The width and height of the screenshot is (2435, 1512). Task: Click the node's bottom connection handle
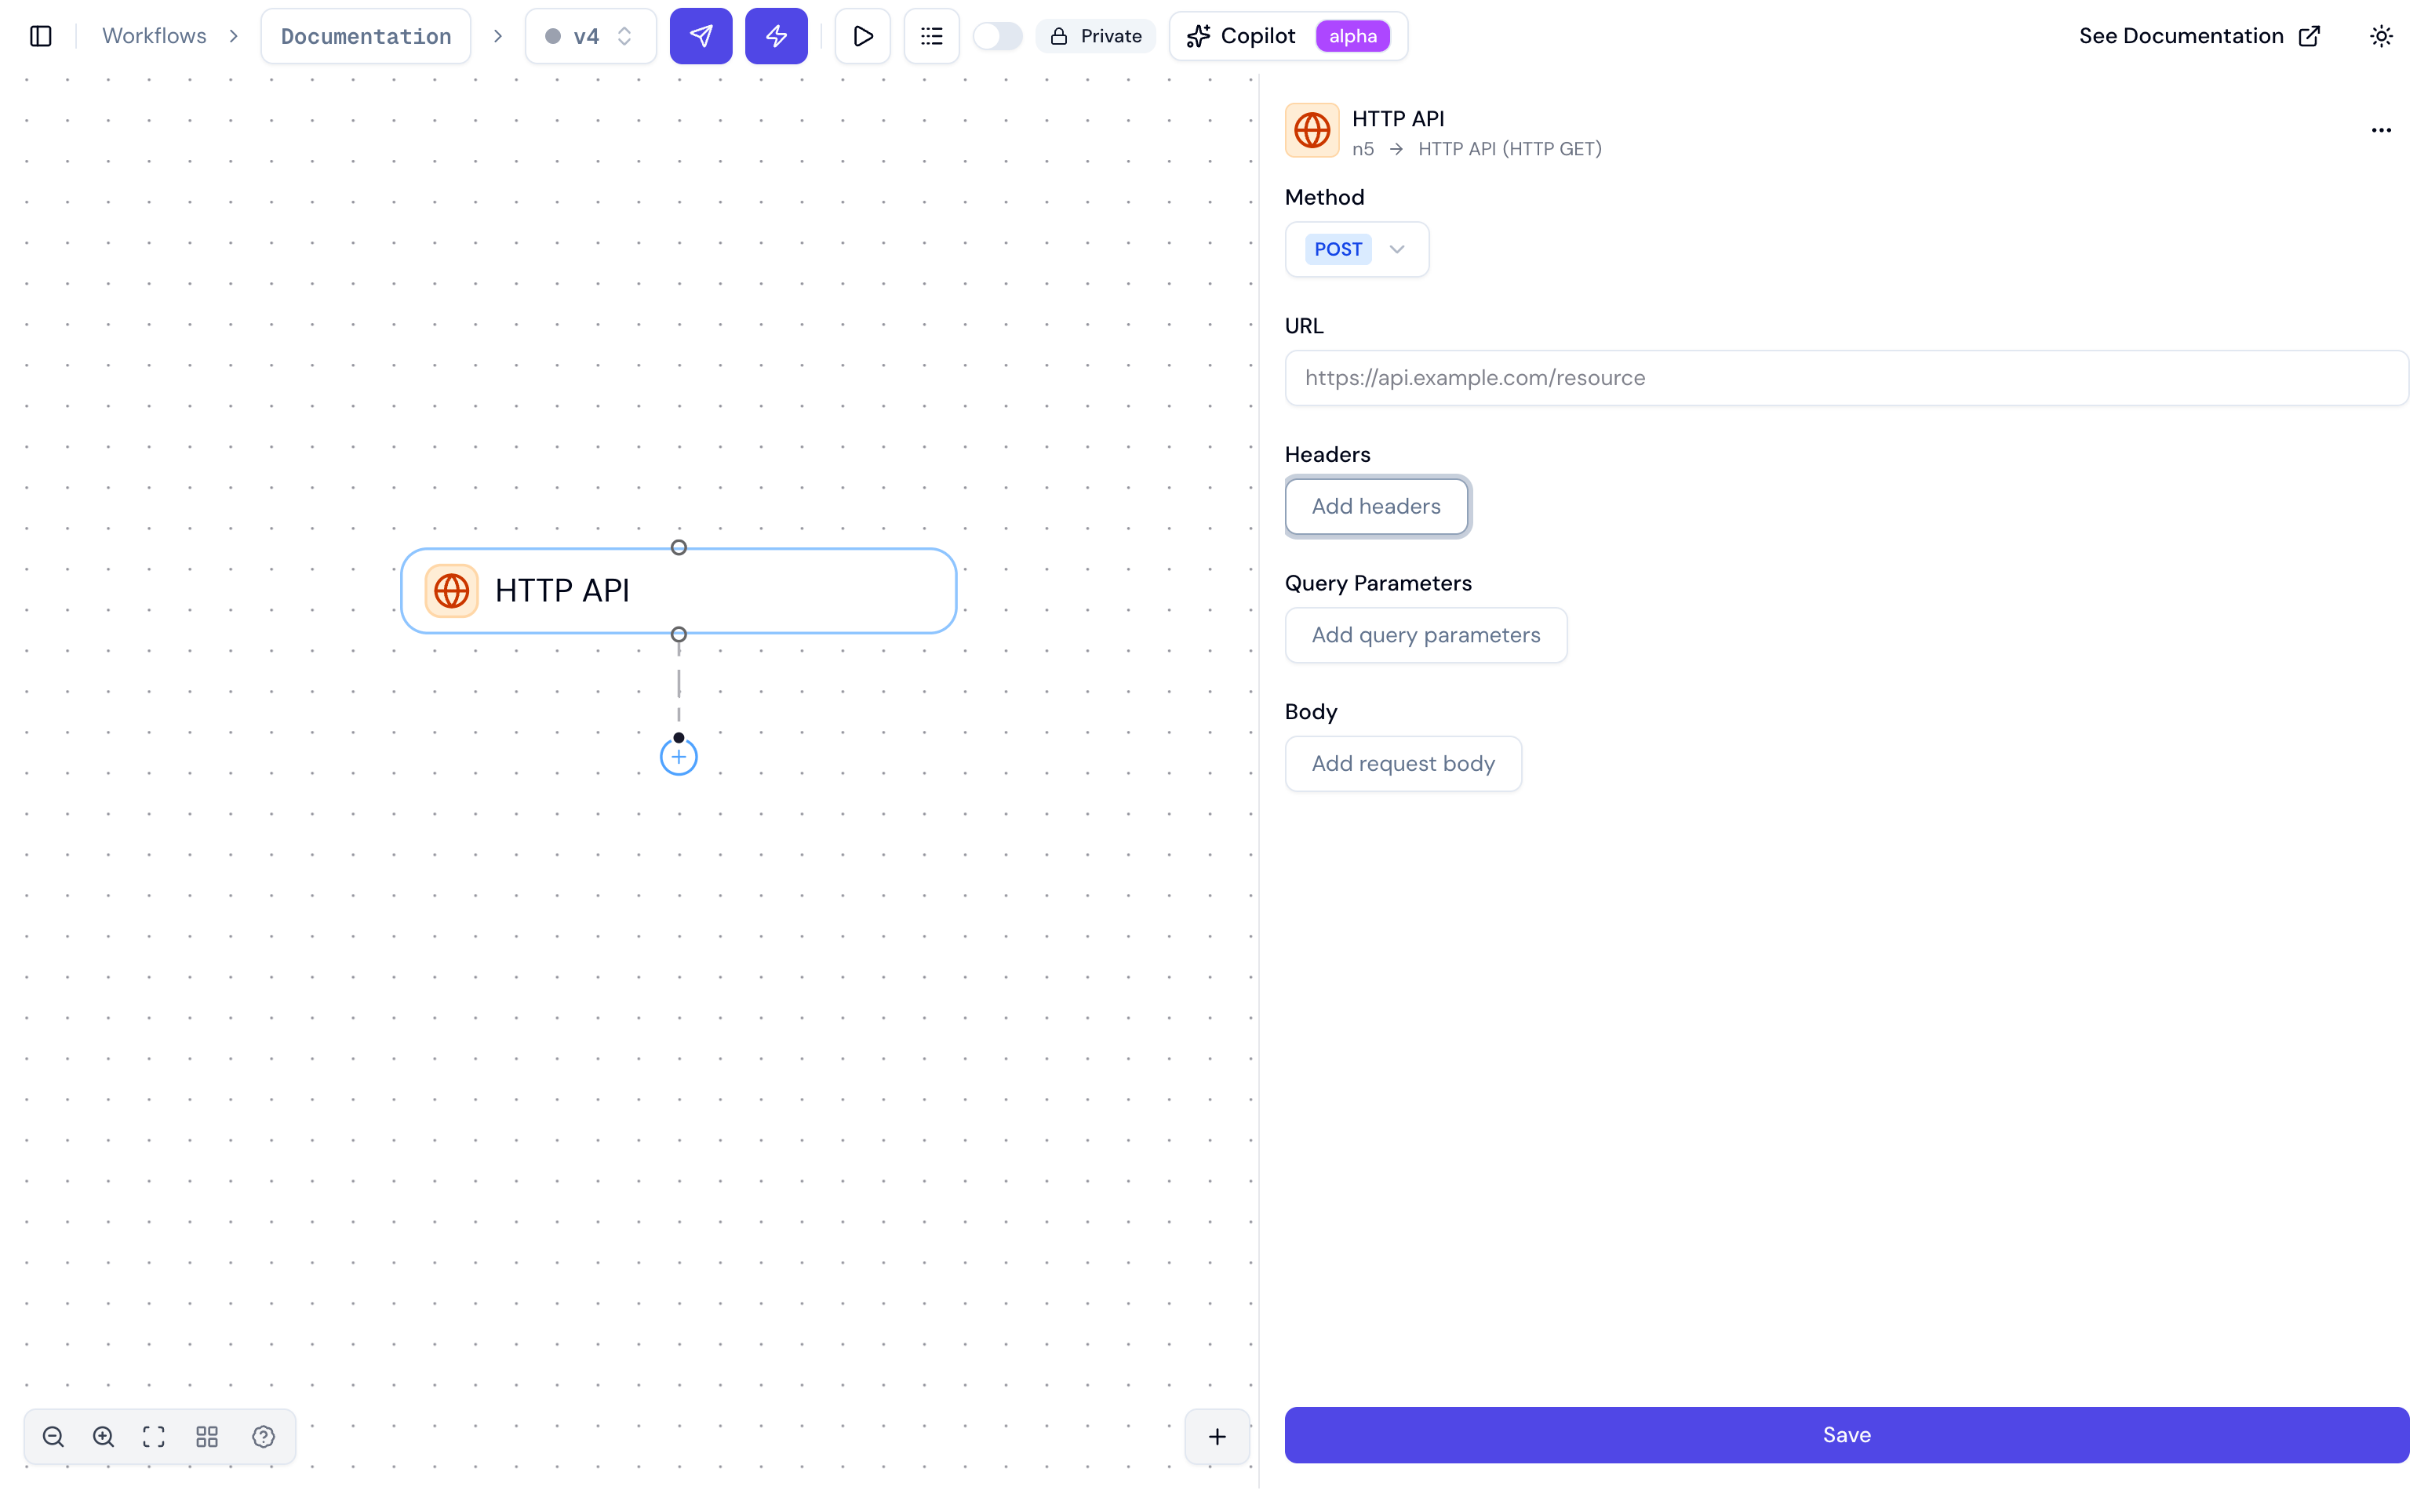(679, 635)
